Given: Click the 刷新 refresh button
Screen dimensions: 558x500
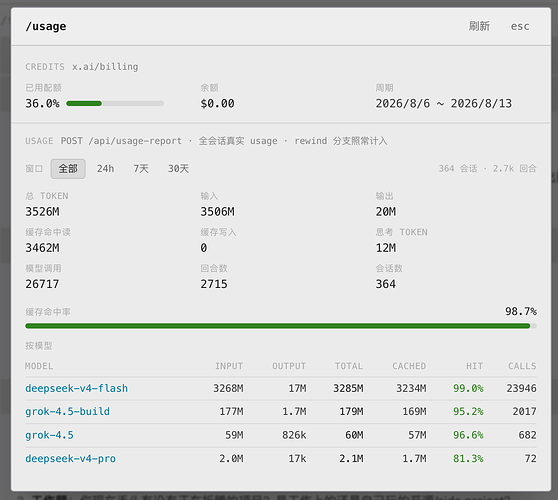Looking at the screenshot, I should click(479, 26).
